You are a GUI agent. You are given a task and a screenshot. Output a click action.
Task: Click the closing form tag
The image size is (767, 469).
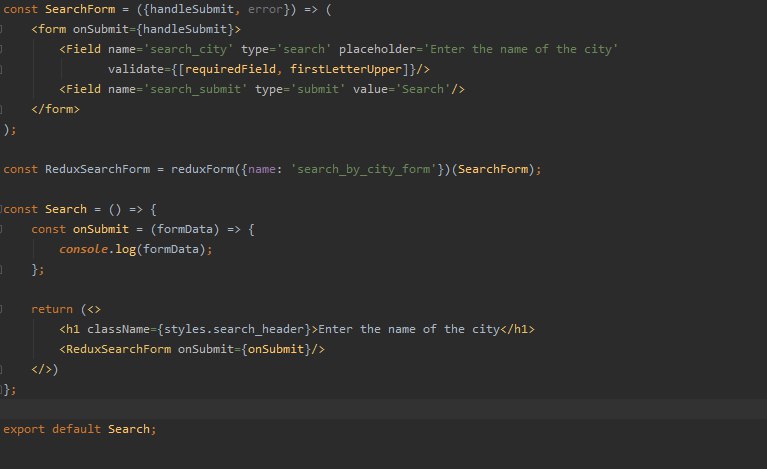[55, 109]
